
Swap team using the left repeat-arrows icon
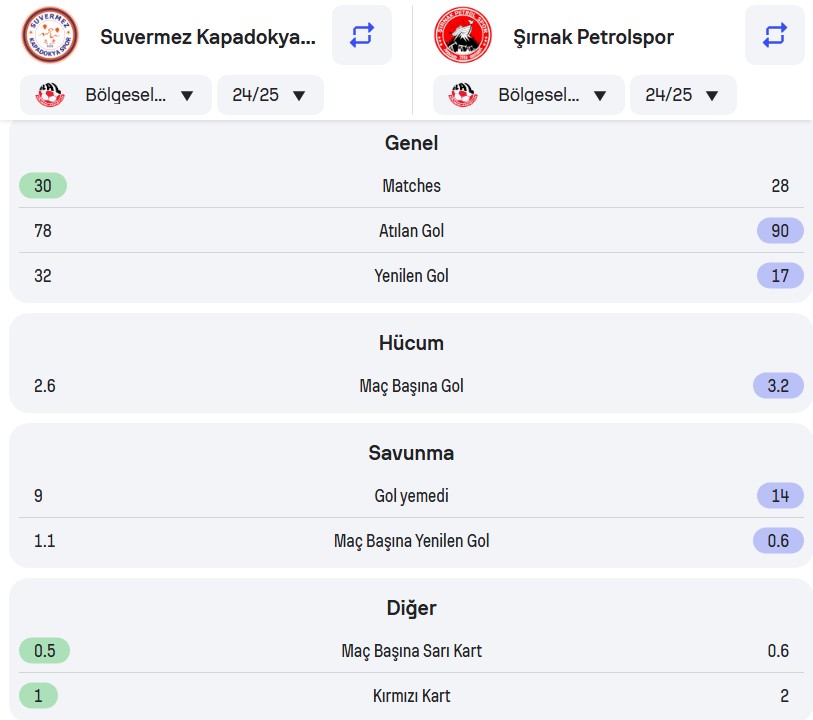click(361, 35)
